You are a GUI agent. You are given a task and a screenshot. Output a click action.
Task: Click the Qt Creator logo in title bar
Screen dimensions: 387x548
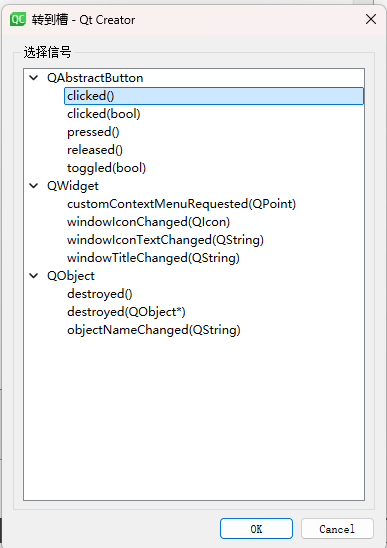click(x=17, y=19)
